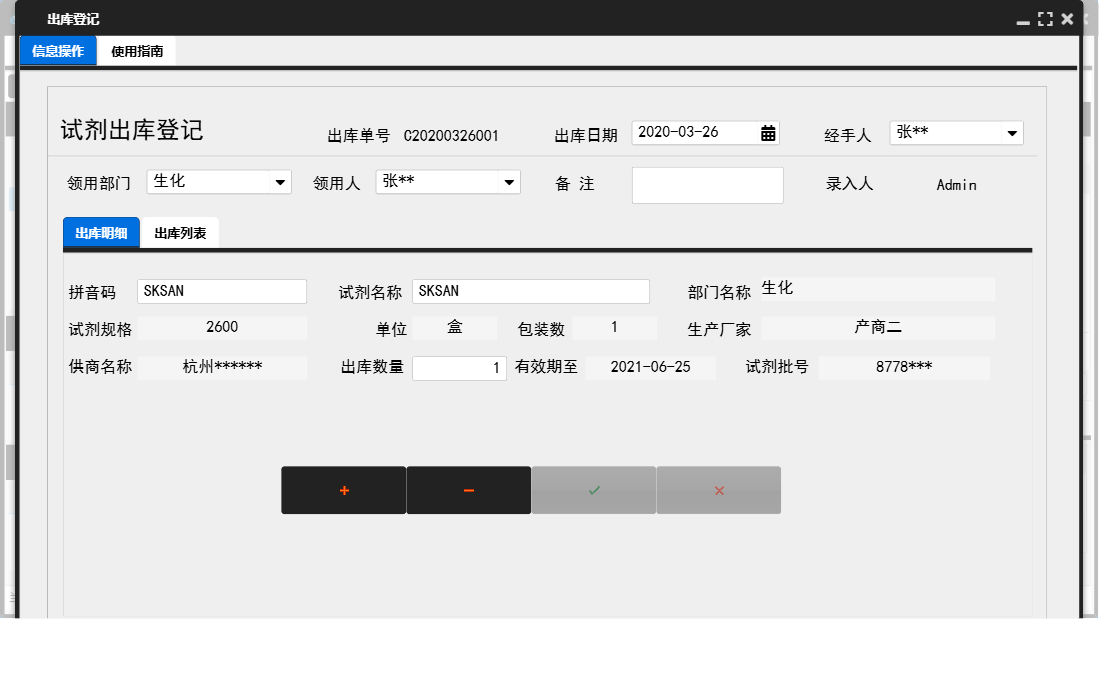
Task: Switch to the 出库列表 tab
Action: coord(180,231)
